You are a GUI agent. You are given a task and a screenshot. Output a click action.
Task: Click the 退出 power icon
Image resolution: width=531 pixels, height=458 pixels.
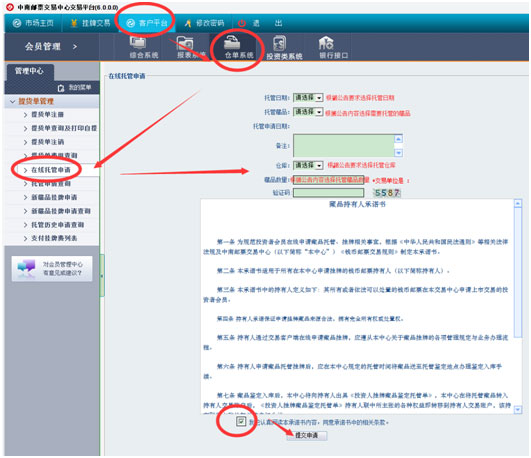242,23
